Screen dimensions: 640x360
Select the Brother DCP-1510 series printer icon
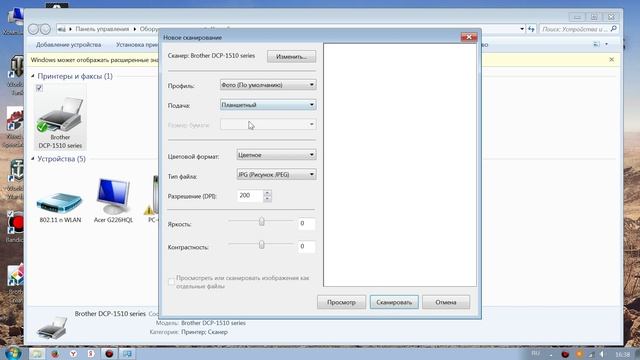pos(60,116)
